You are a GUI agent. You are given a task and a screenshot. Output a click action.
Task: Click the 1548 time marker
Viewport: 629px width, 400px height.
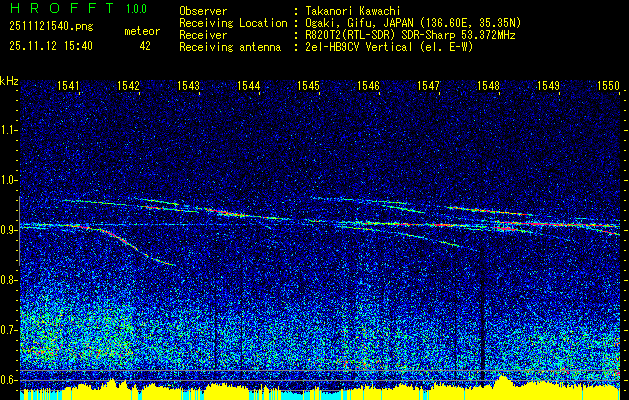pos(488,85)
